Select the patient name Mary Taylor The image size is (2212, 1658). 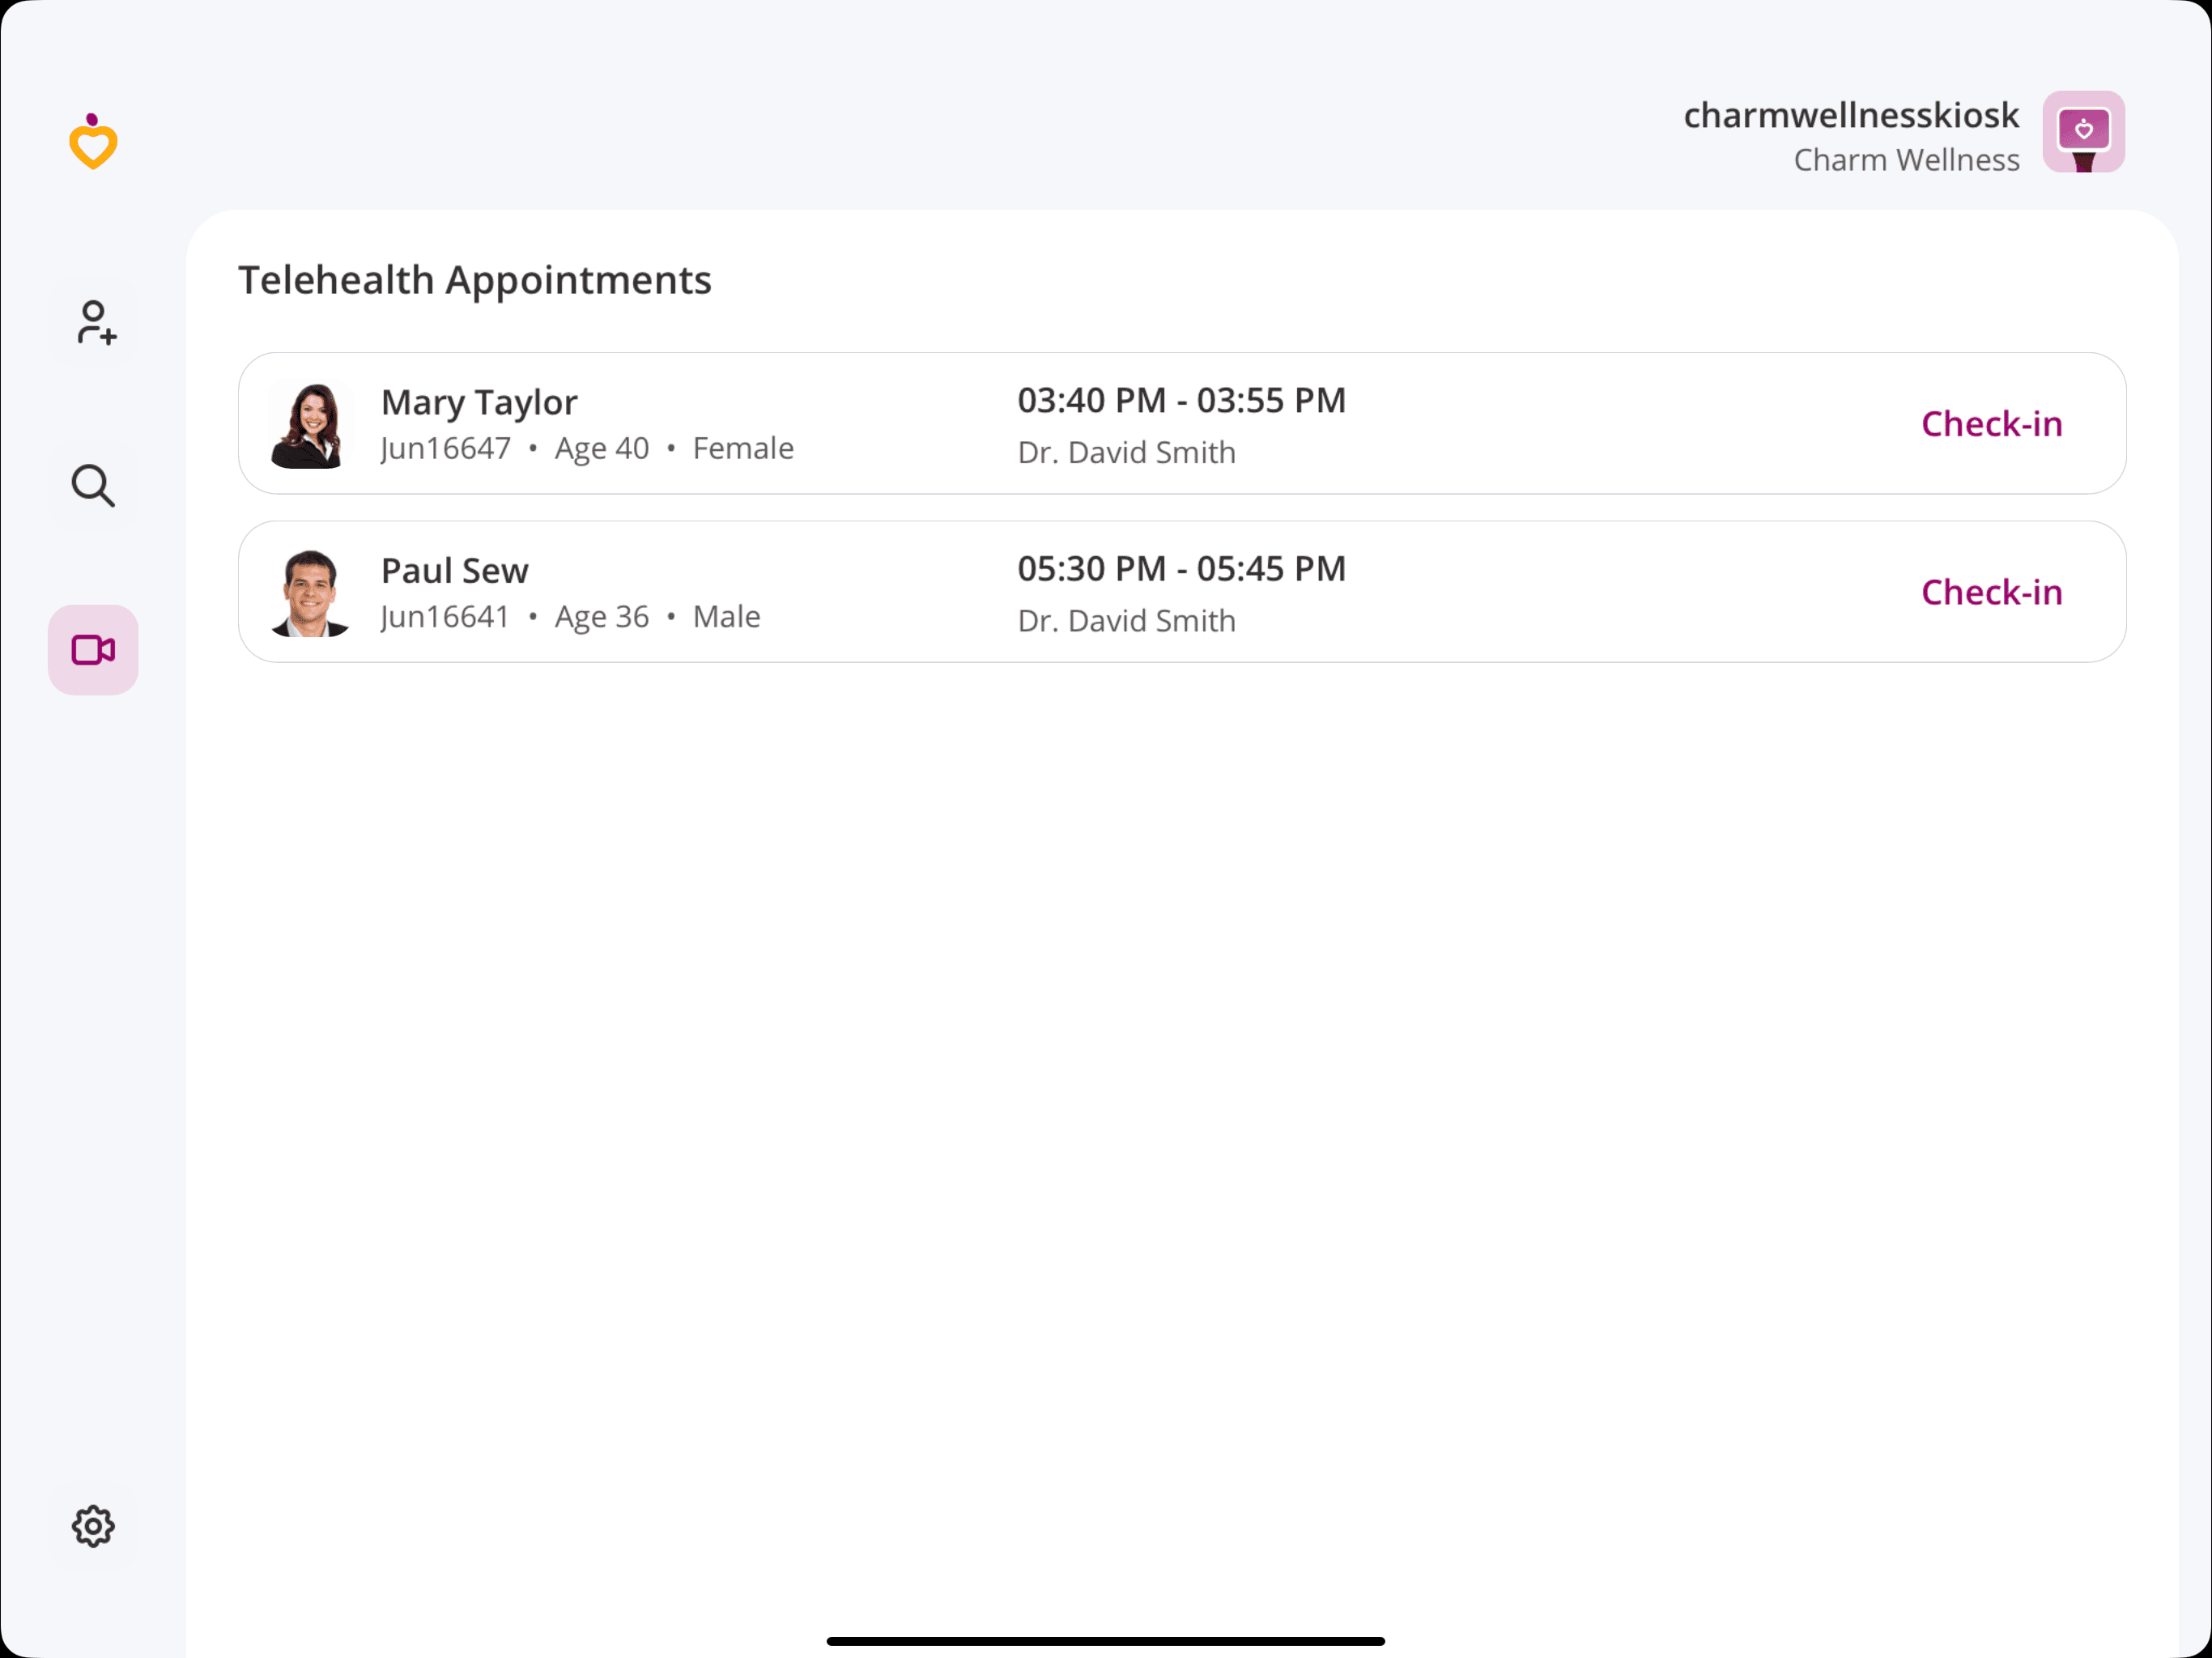tap(478, 402)
